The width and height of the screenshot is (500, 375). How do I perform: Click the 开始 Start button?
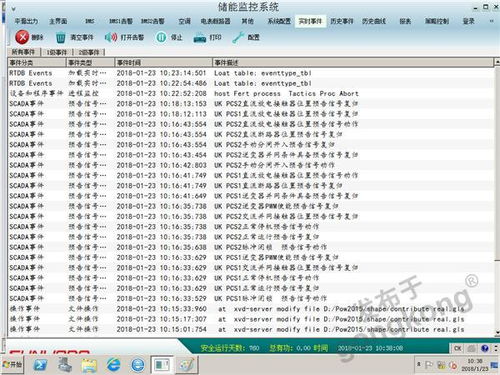click(12, 365)
